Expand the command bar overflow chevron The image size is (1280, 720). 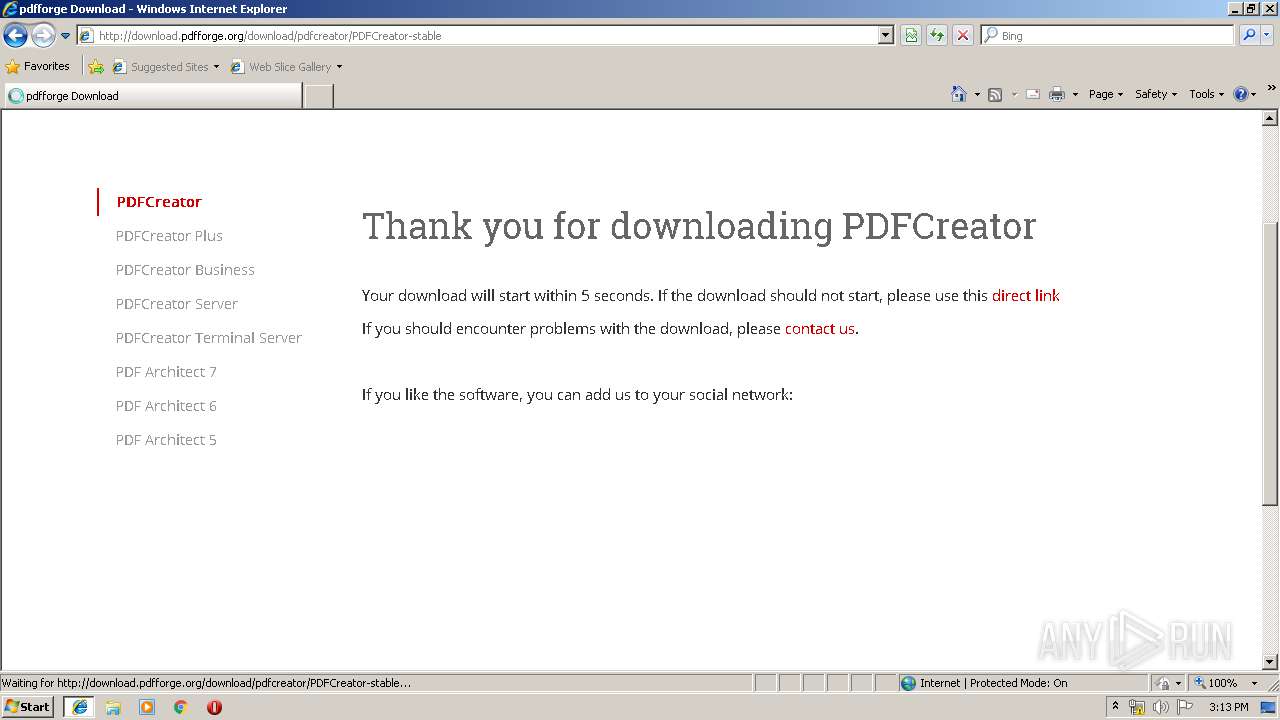(x=1272, y=89)
